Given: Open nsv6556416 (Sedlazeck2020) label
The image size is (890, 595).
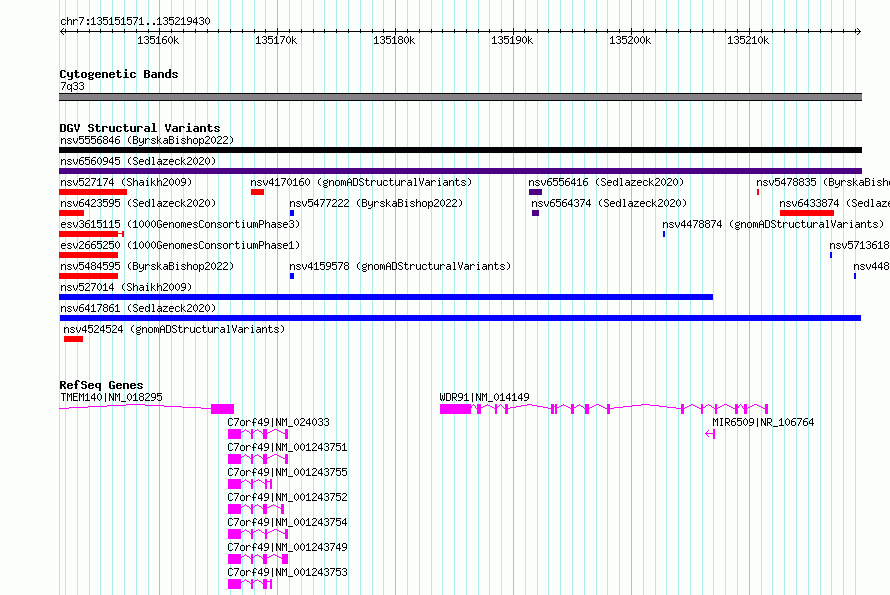Looking at the screenshot, I should pos(606,182).
